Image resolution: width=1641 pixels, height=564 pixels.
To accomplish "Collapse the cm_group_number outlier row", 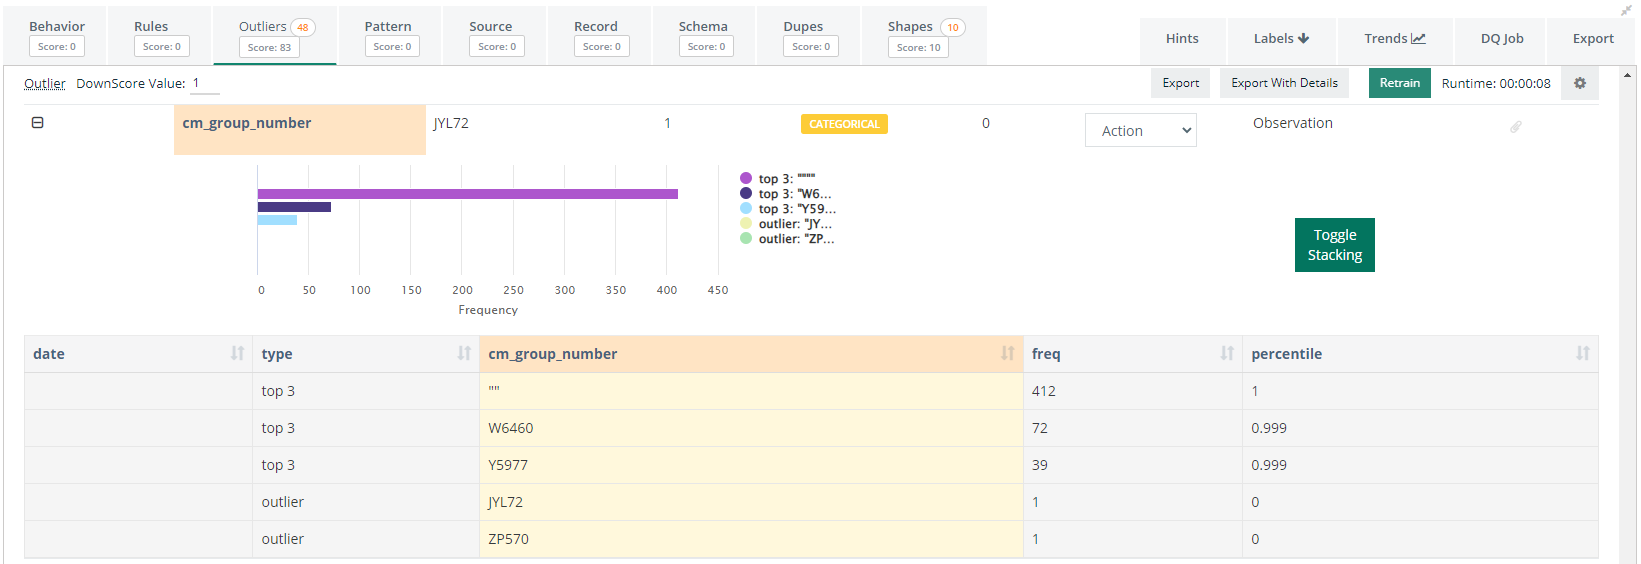I will coord(38,123).
